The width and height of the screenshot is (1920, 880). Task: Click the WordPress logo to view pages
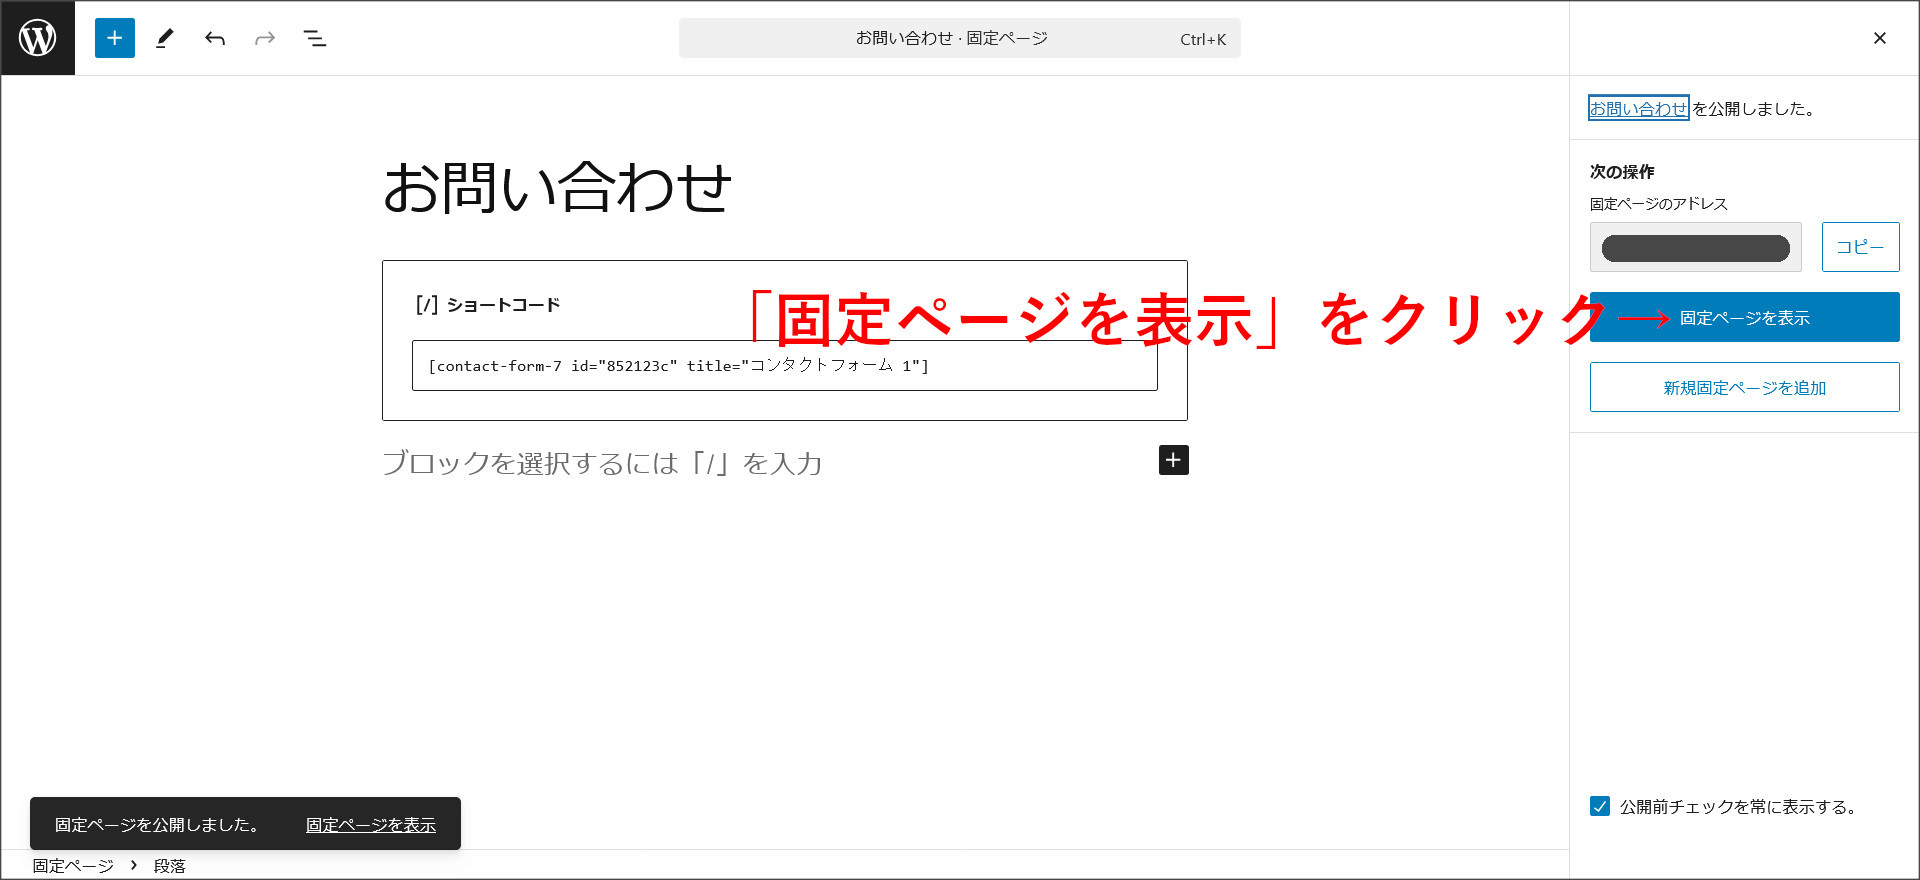(38, 38)
